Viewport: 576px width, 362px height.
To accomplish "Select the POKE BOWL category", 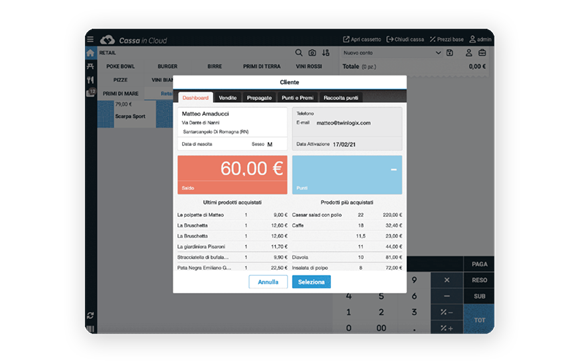I will pyautogui.click(x=120, y=67).
